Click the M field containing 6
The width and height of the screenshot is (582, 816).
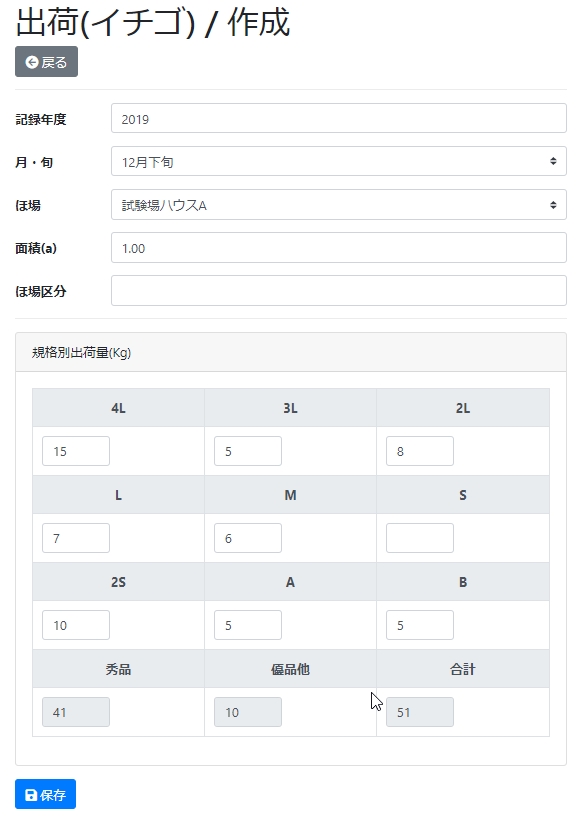tap(247, 538)
